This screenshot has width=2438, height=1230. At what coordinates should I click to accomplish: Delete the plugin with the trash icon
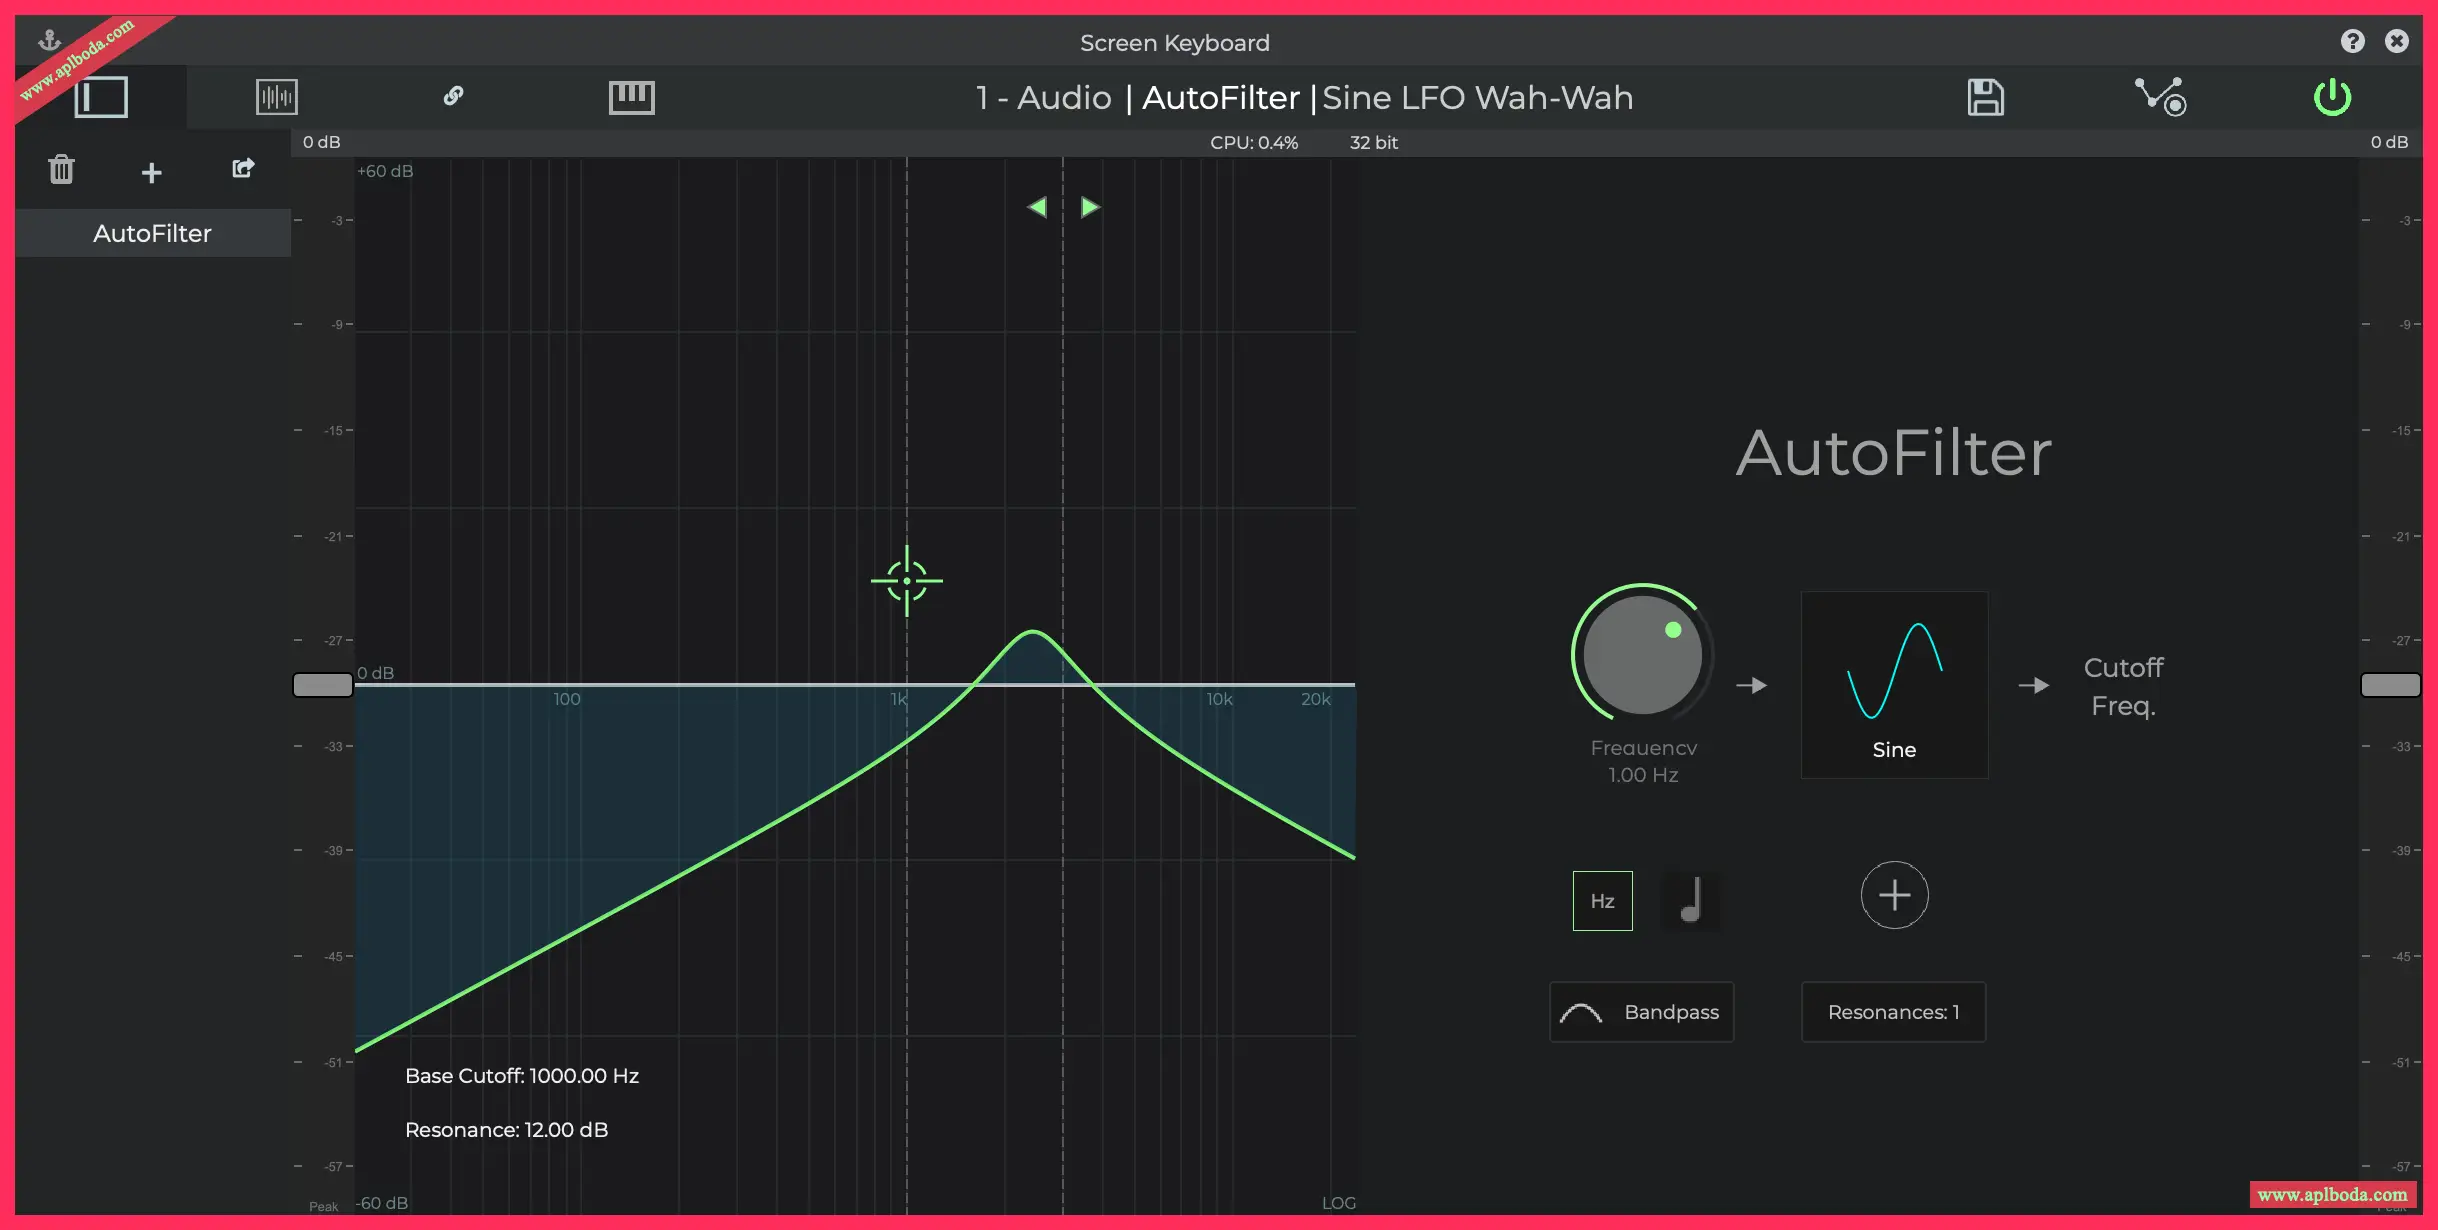[62, 170]
